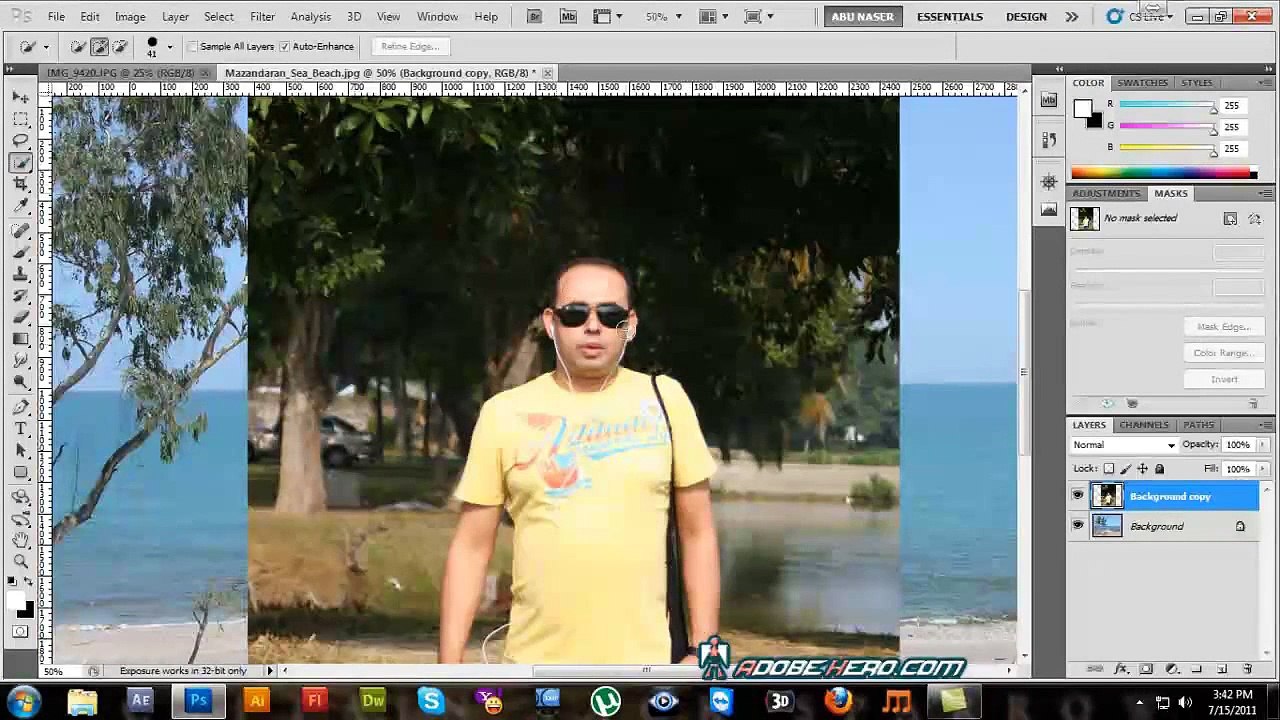
Task: Open the Analysis menu
Action: pos(311,17)
